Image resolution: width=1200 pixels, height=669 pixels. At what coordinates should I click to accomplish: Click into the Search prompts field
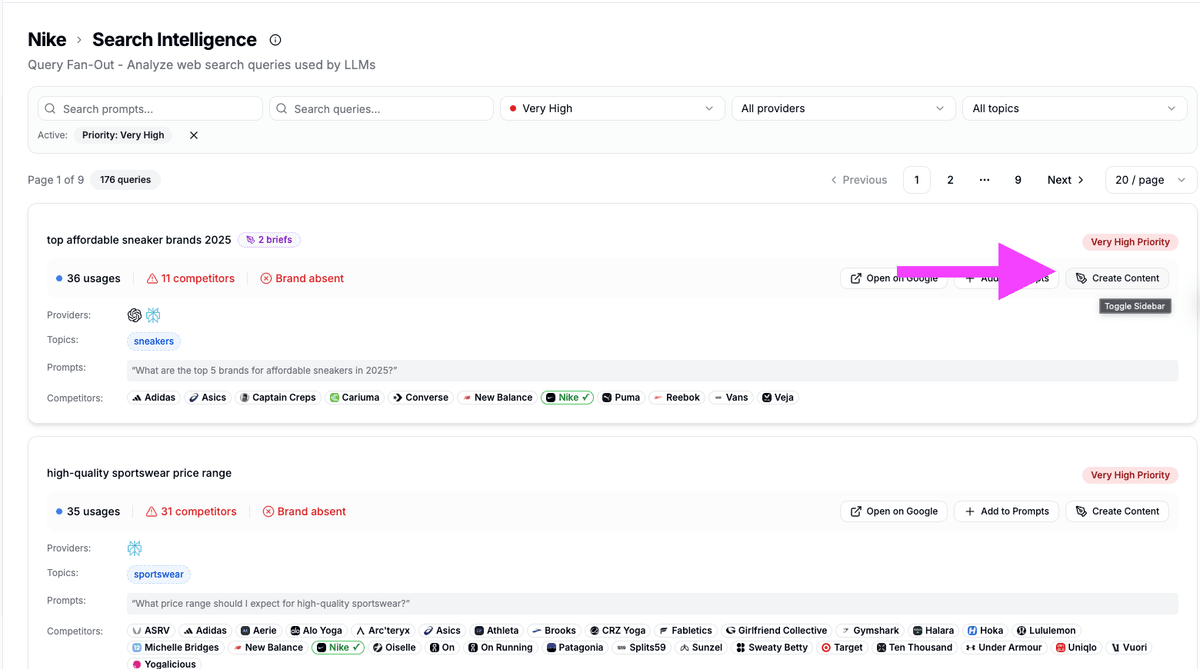point(150,108)
